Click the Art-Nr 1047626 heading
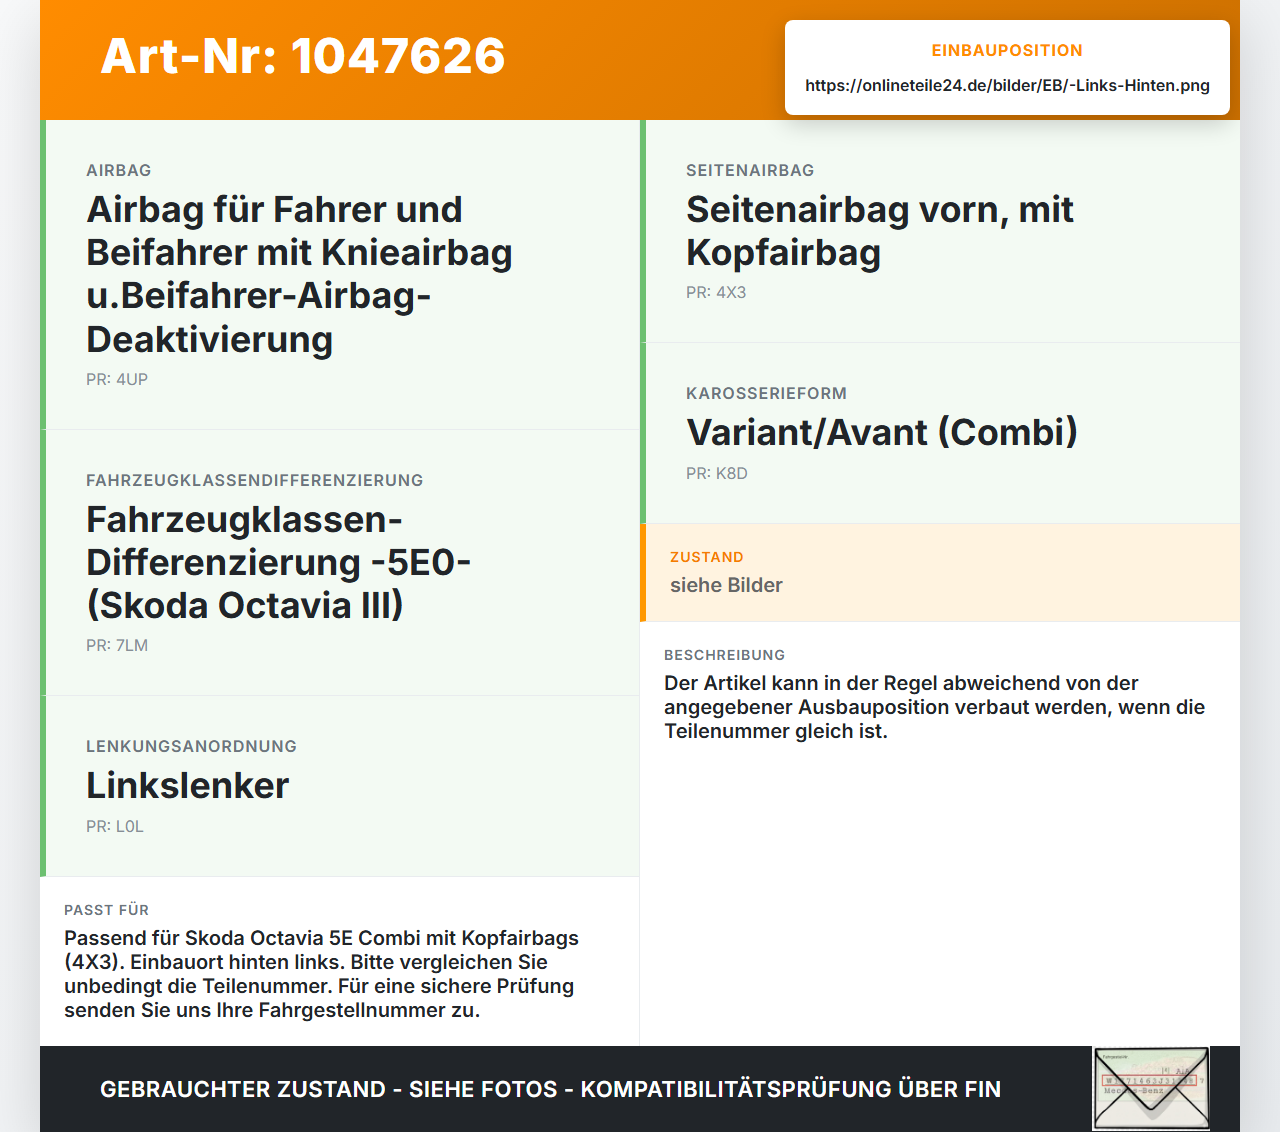1280x1132 pixels. 303,56
